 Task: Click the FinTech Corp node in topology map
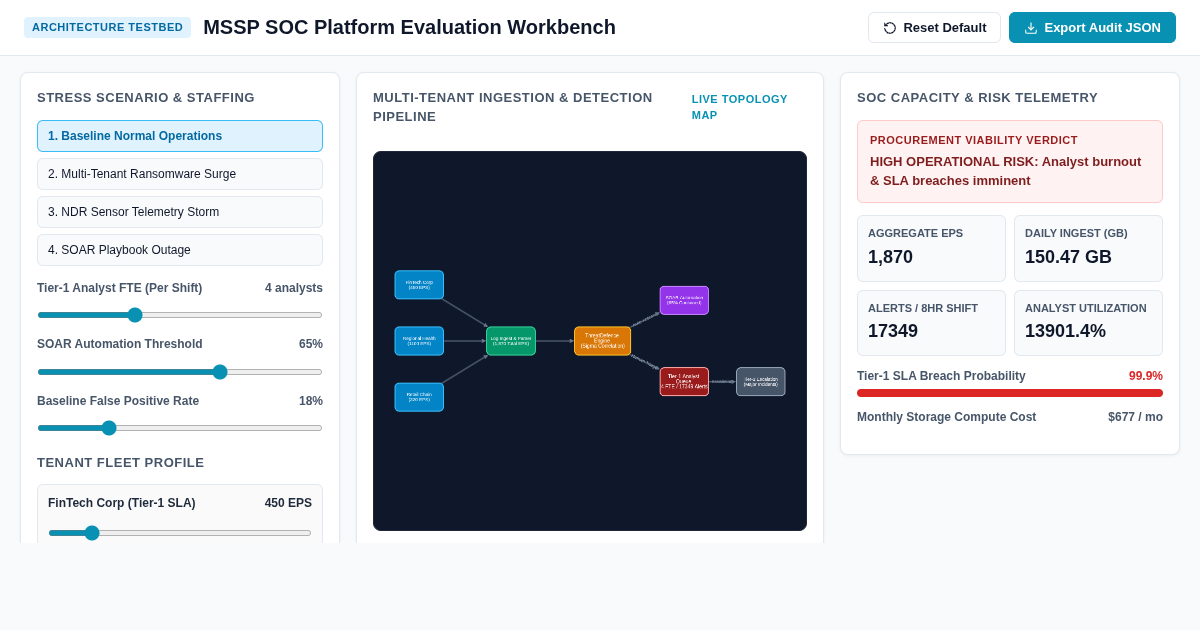419,285
